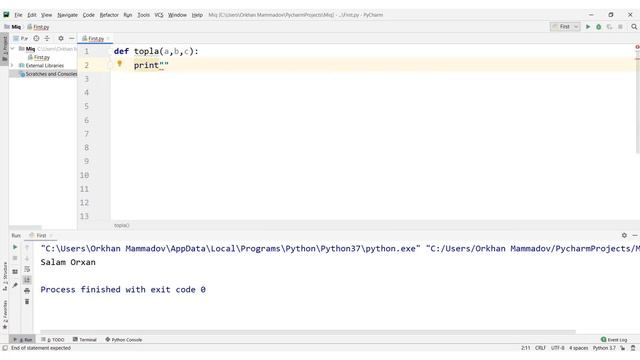Hide the Project tool window using the minus icon

click(x=71, y=38)
